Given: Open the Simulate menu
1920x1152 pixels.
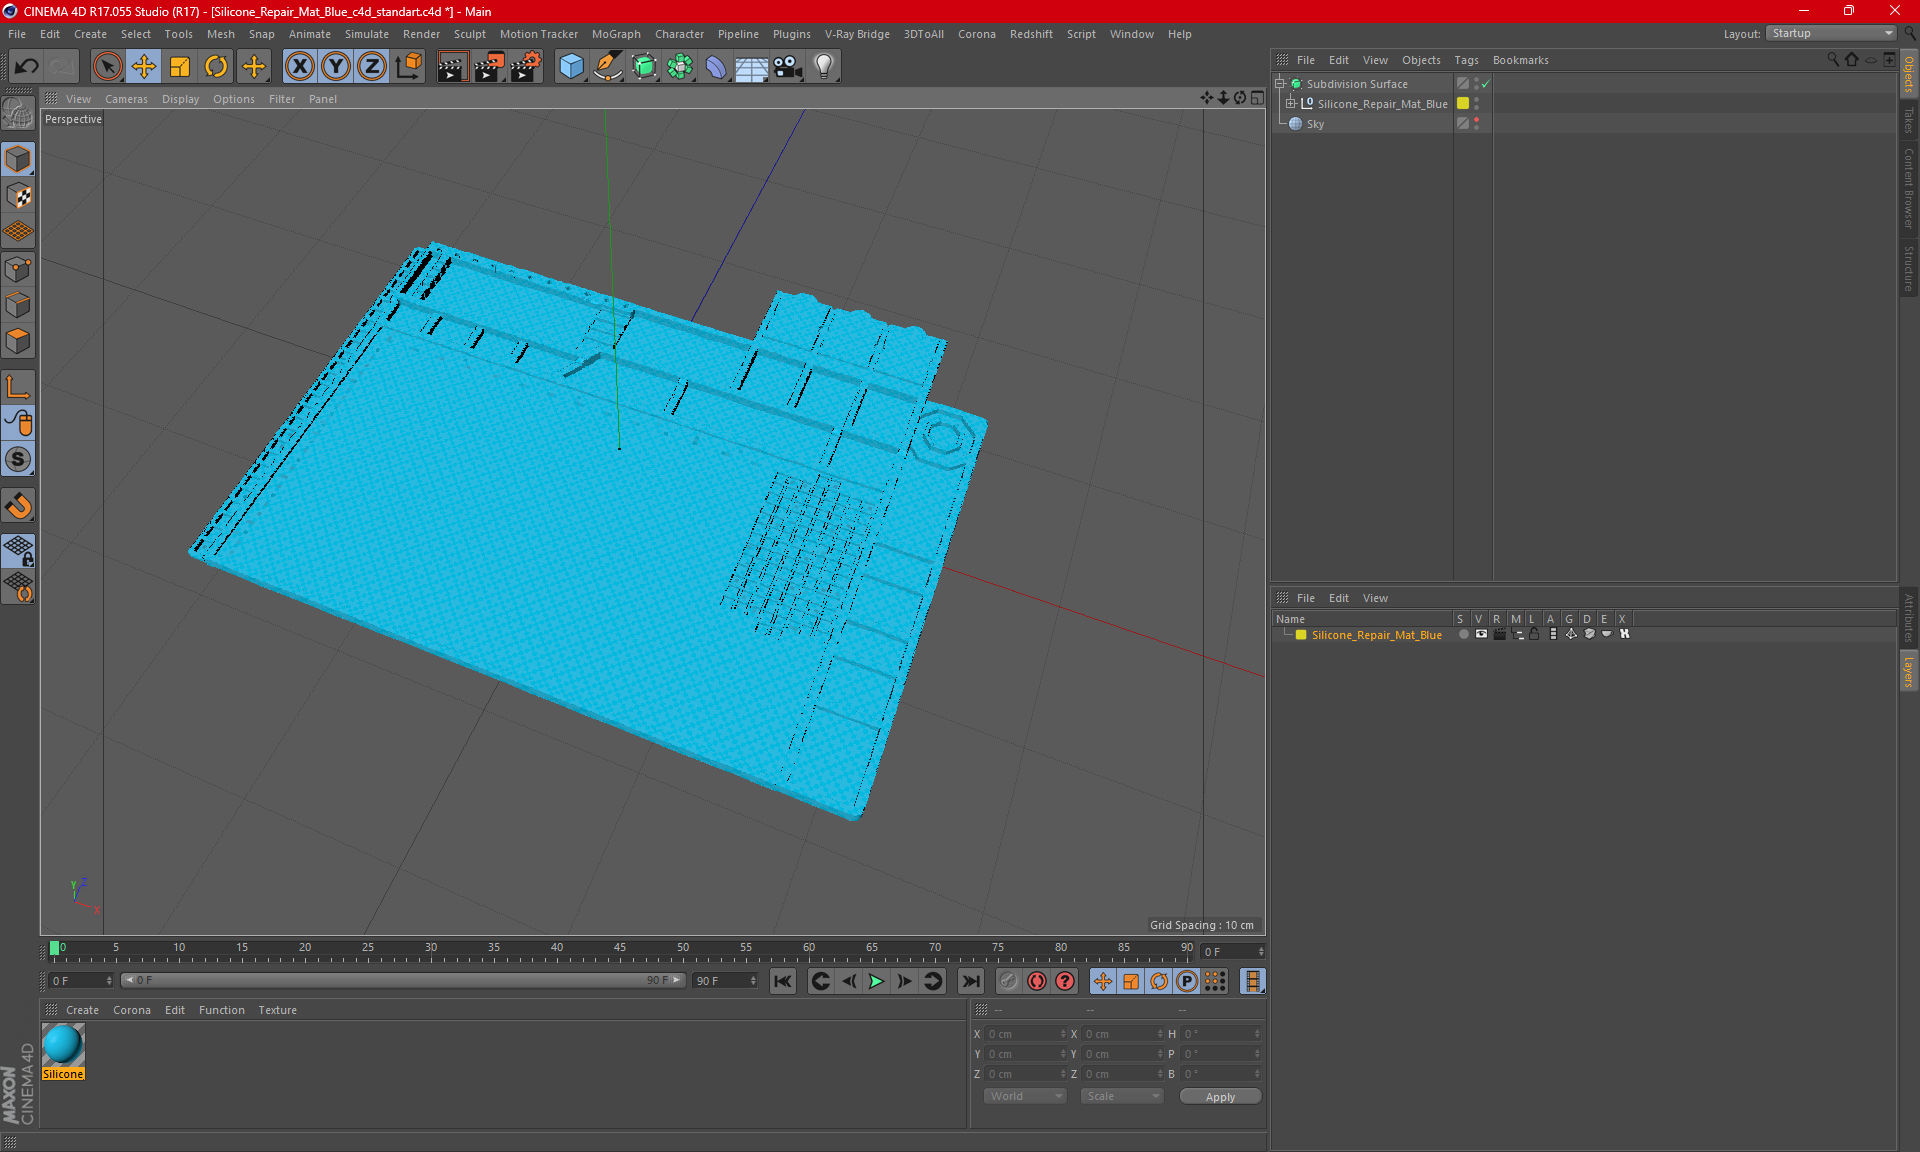Looking at the screenshot, I should (367, 34).
